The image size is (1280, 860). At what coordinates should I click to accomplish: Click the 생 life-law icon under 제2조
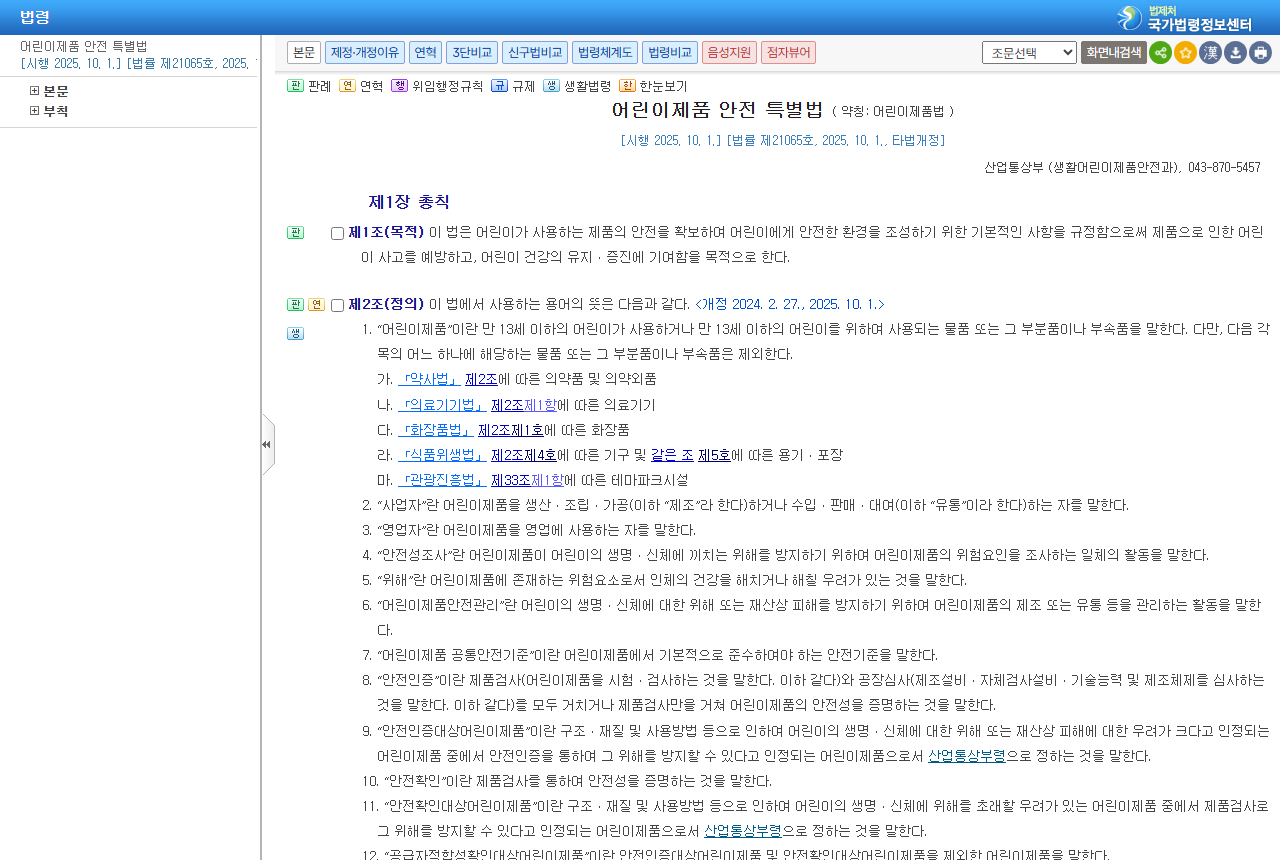tap(295, 334)
